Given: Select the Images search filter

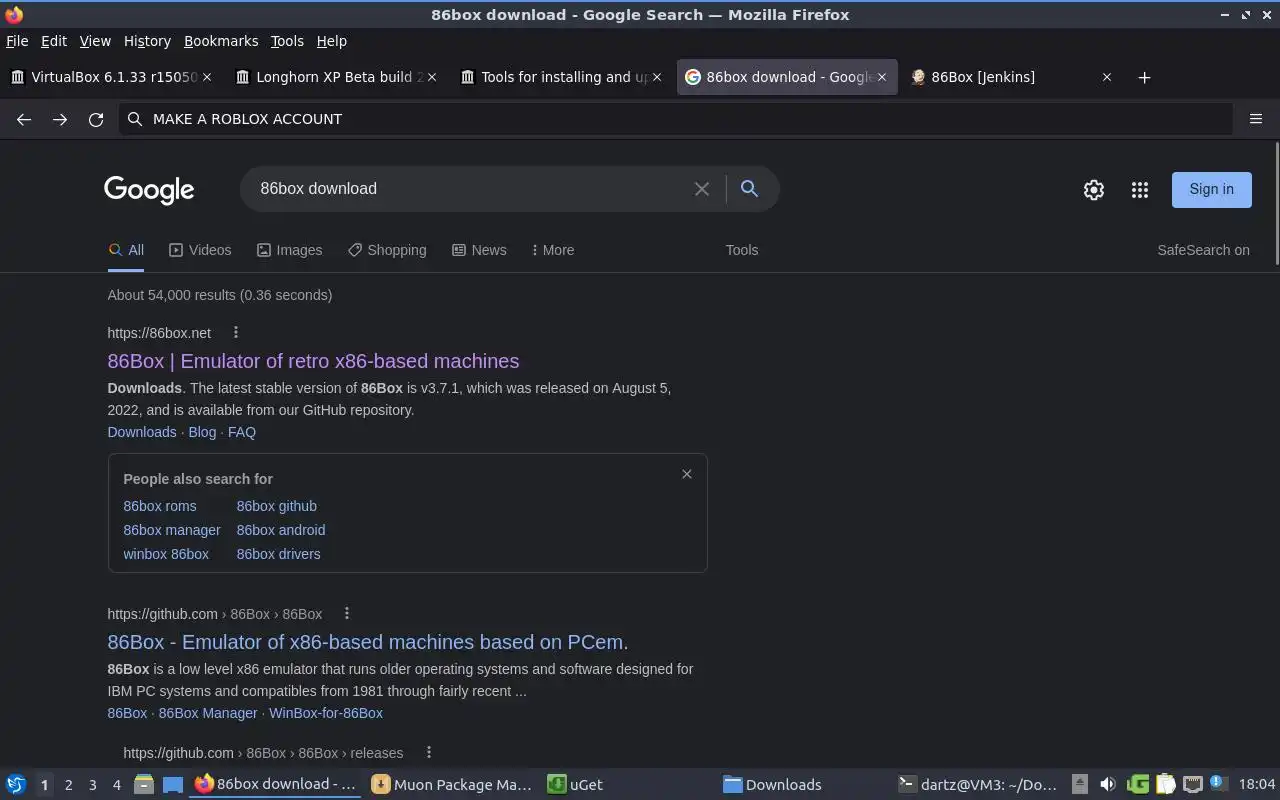Looking at the screenshot, I should pos(289,250).
